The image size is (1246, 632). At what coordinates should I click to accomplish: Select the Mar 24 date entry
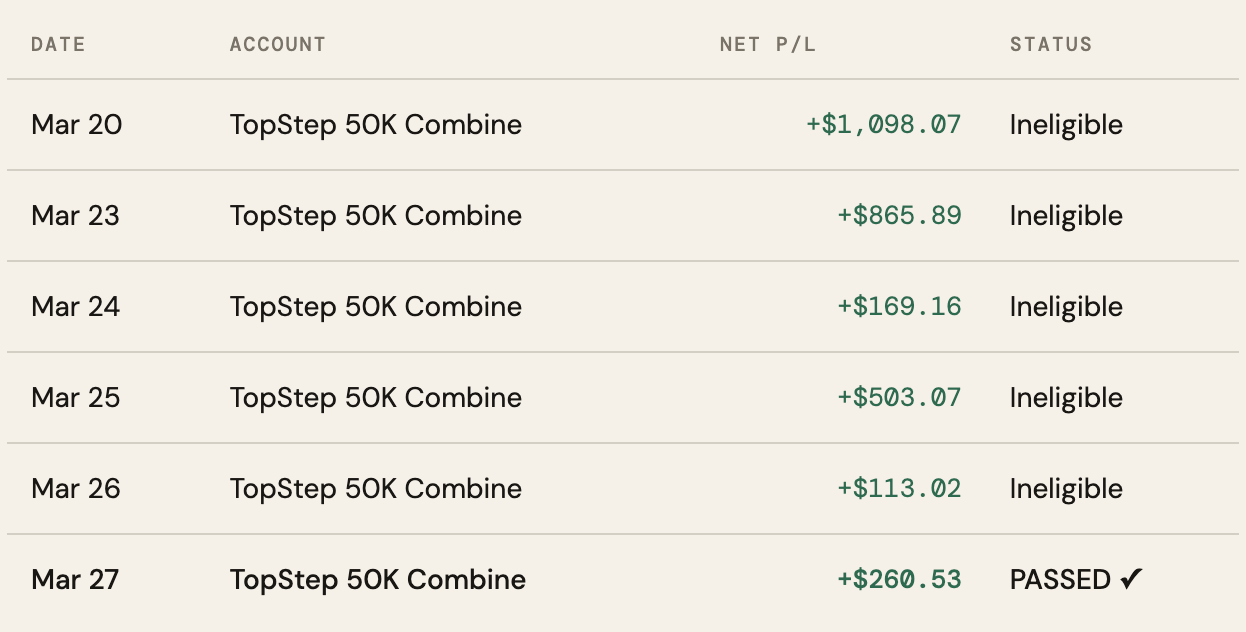point(76,307)
